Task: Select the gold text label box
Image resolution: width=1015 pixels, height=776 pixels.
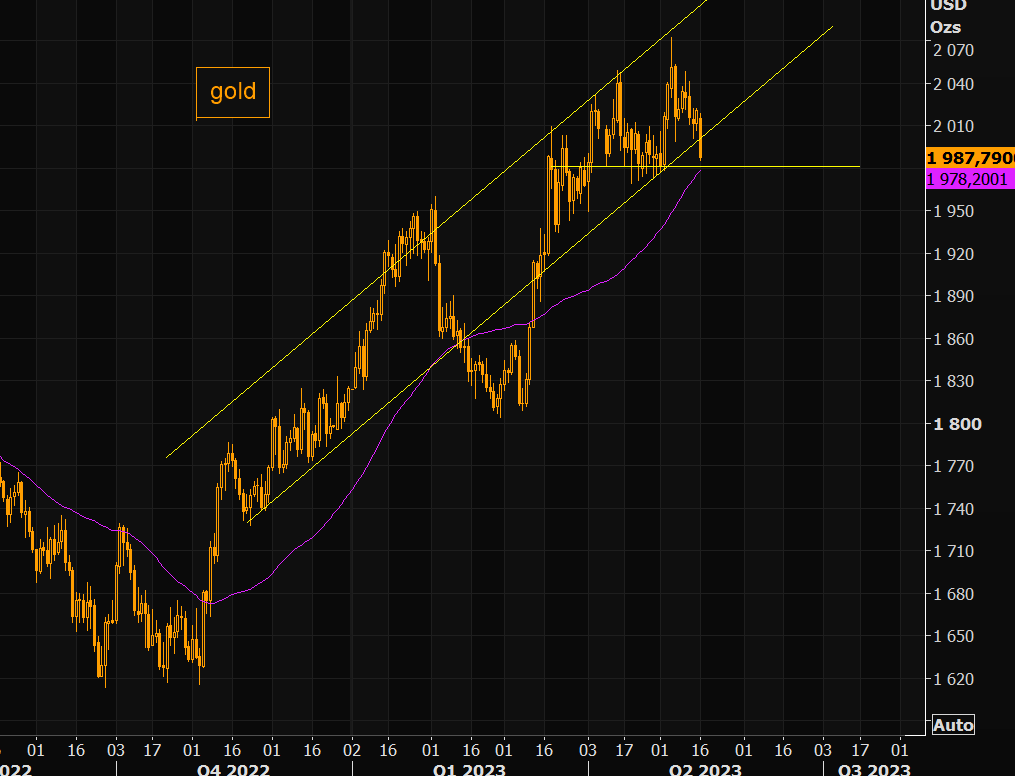Action: click(x=233, y=93)
